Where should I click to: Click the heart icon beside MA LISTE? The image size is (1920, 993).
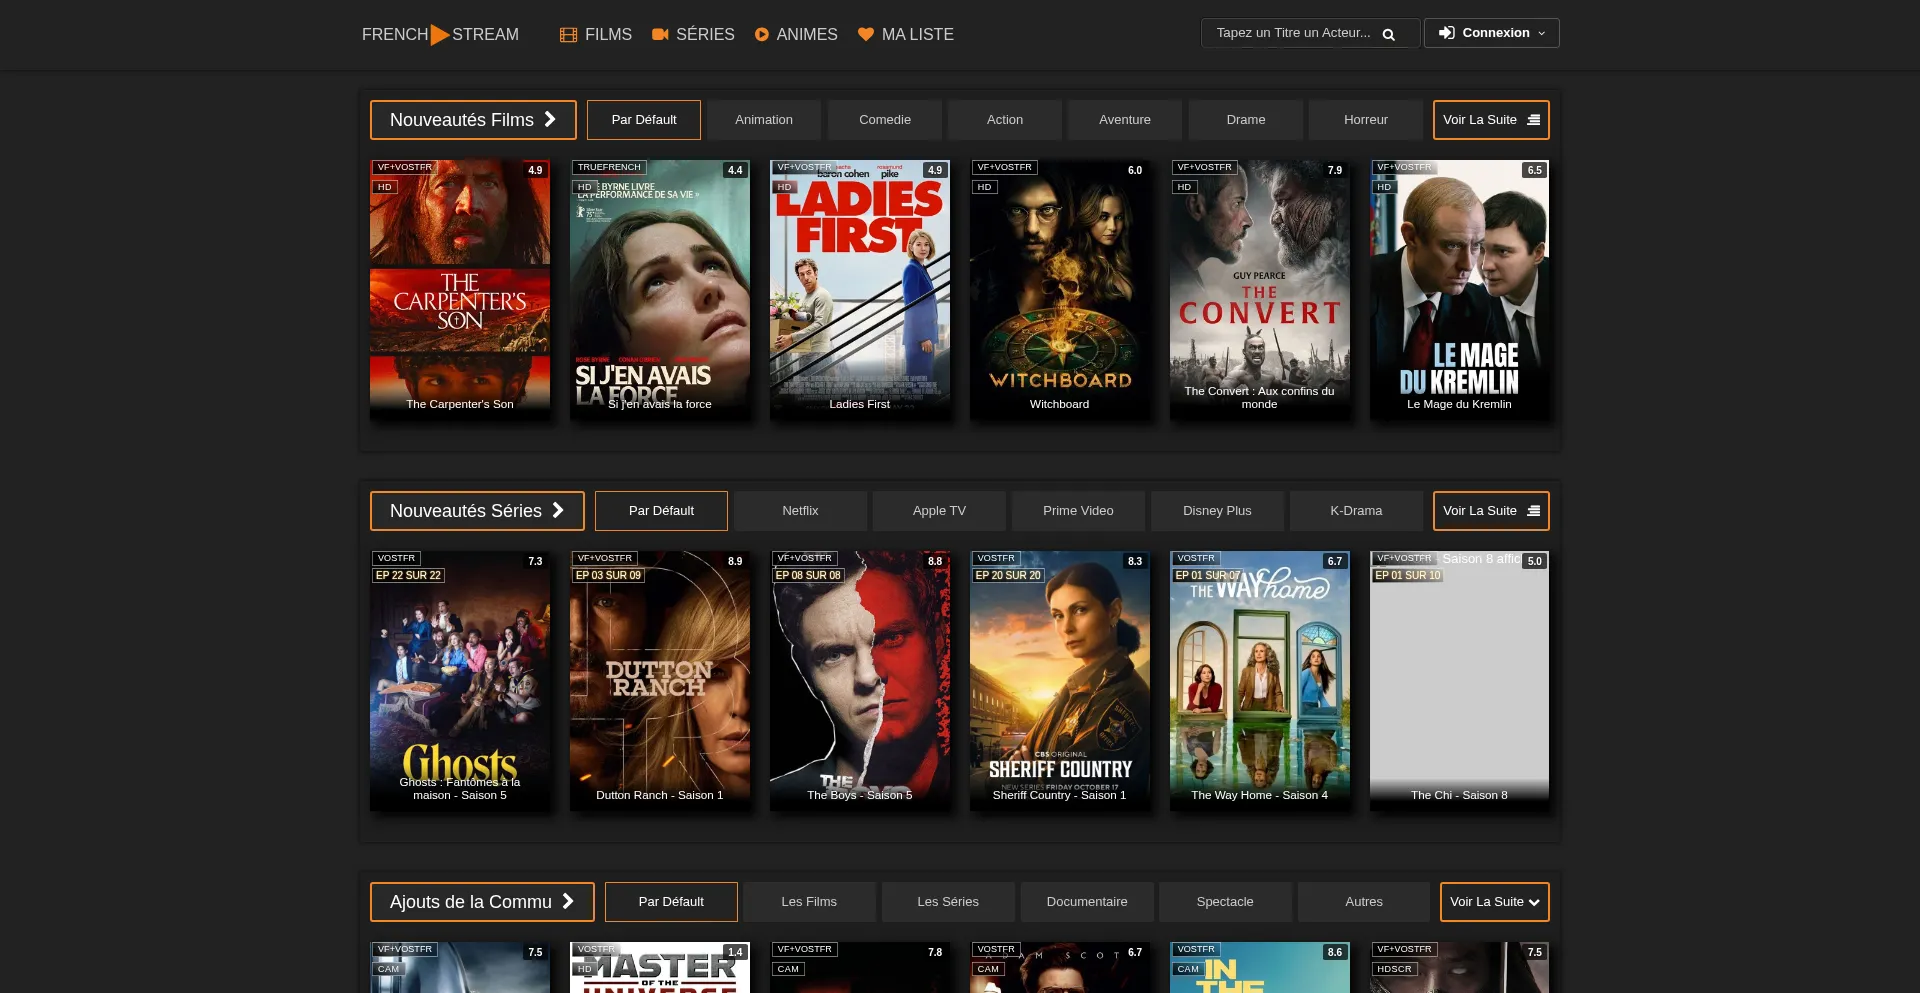click(x=866, y=34)
